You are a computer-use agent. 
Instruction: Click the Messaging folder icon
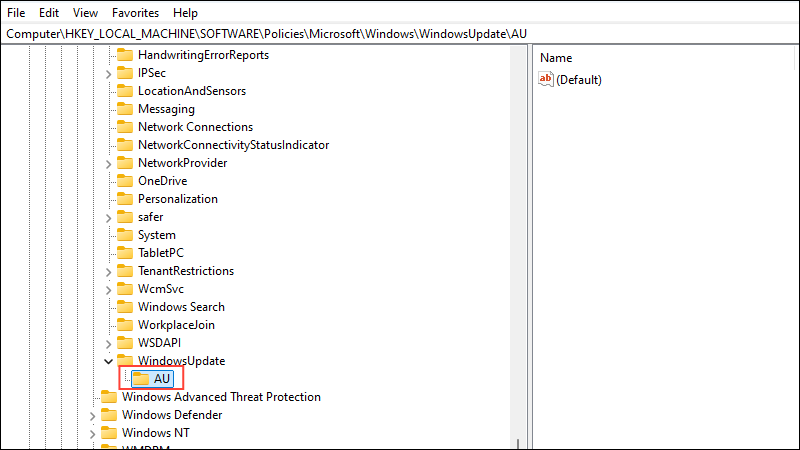pos(125,109)
